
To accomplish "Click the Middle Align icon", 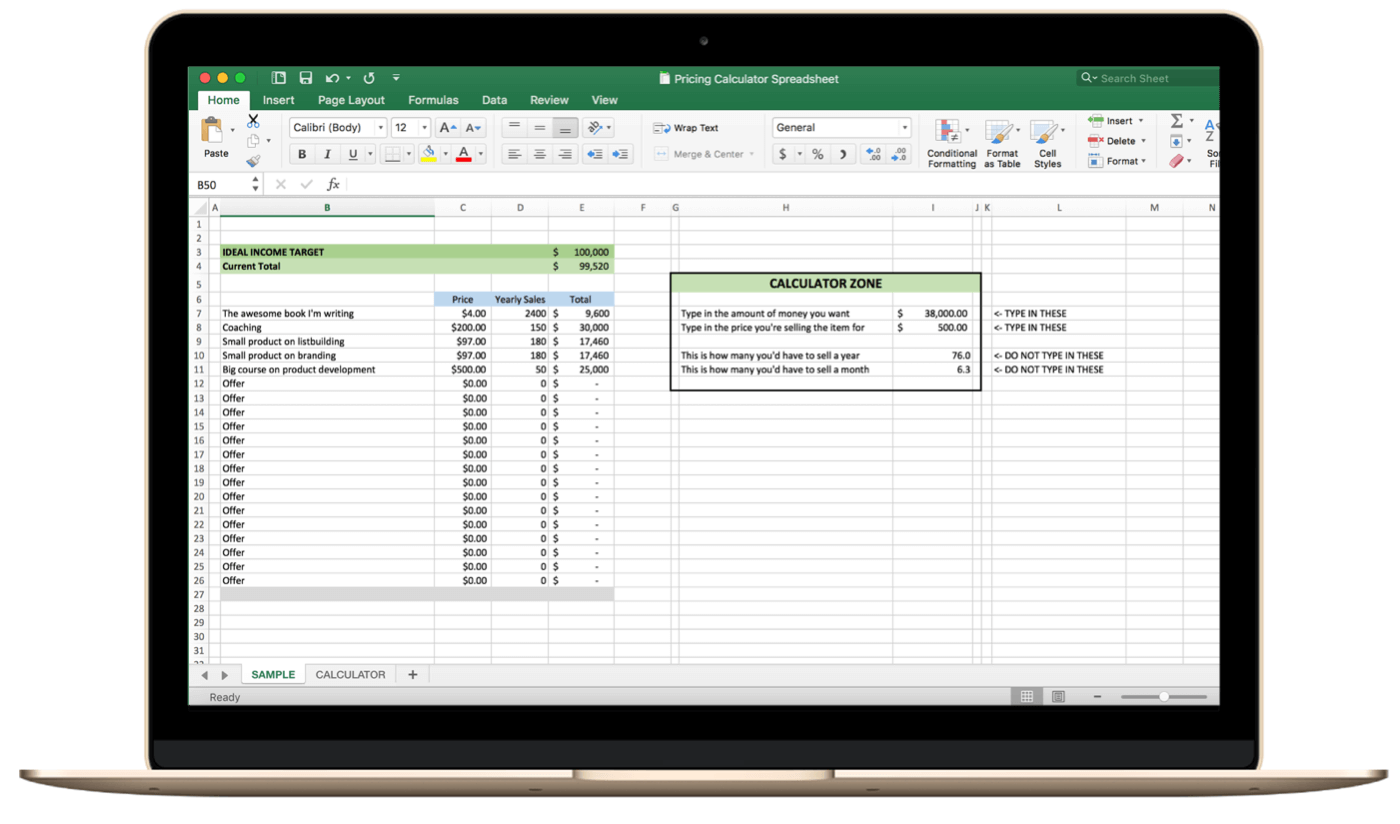I will coord(540,127).
